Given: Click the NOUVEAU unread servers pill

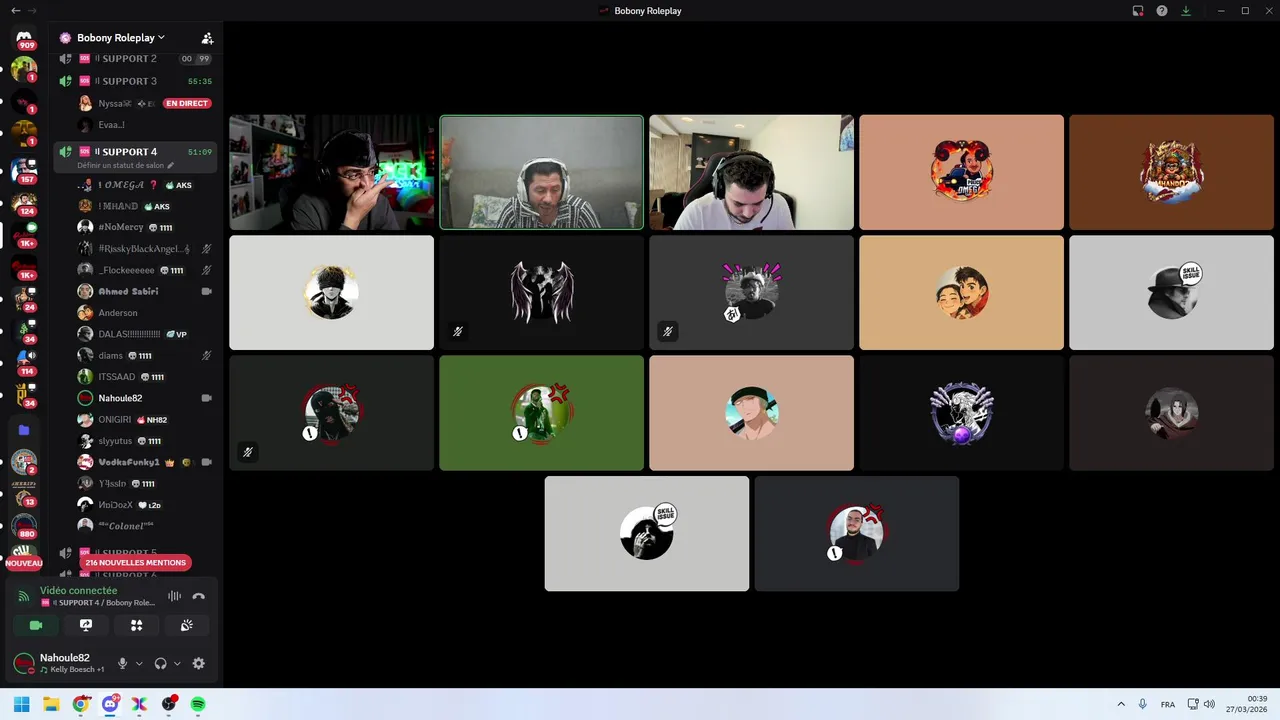Looking at the screenshot, I should pos(24,563).
